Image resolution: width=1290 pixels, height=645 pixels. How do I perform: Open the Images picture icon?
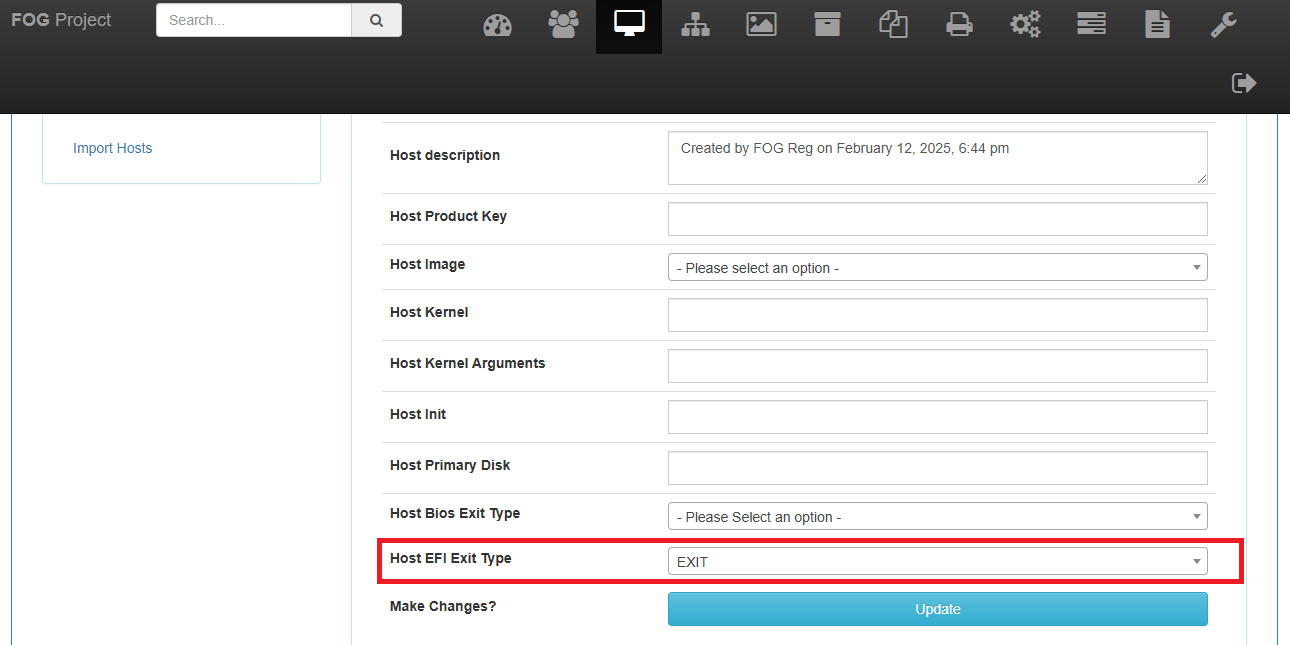coord(761,25)
